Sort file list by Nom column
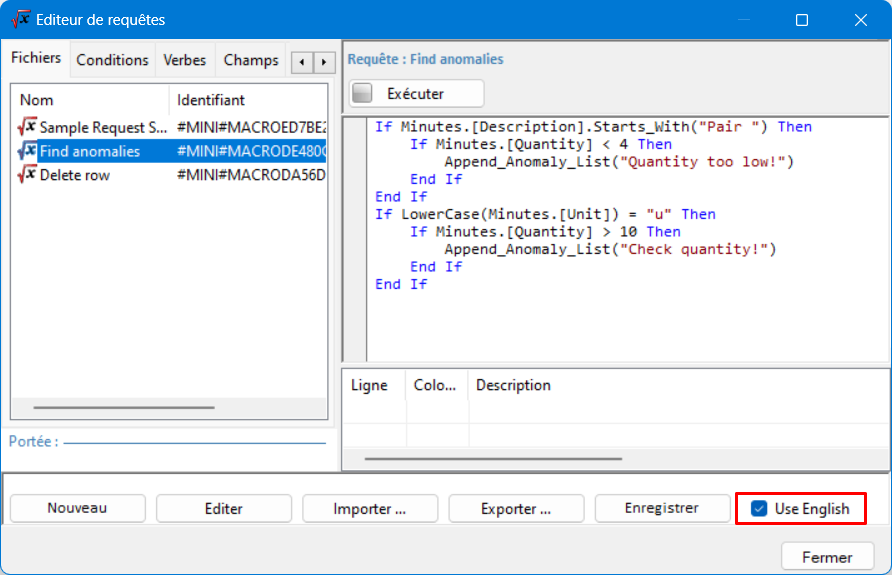The height and width of the screenshot is (575, 892). (90, 100)
